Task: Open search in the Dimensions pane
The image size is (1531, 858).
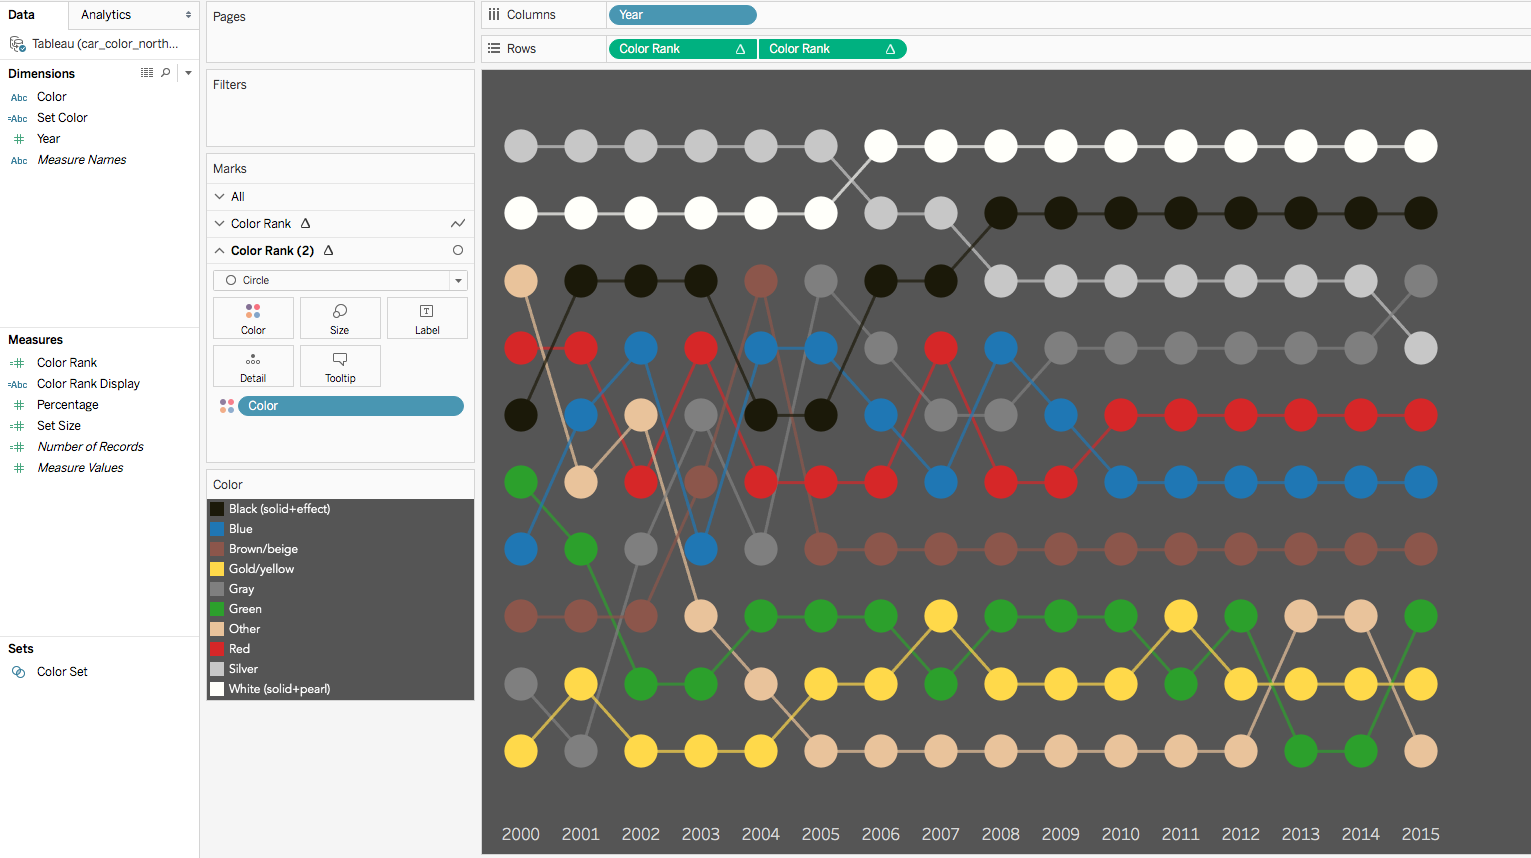Action: [167, 72]
